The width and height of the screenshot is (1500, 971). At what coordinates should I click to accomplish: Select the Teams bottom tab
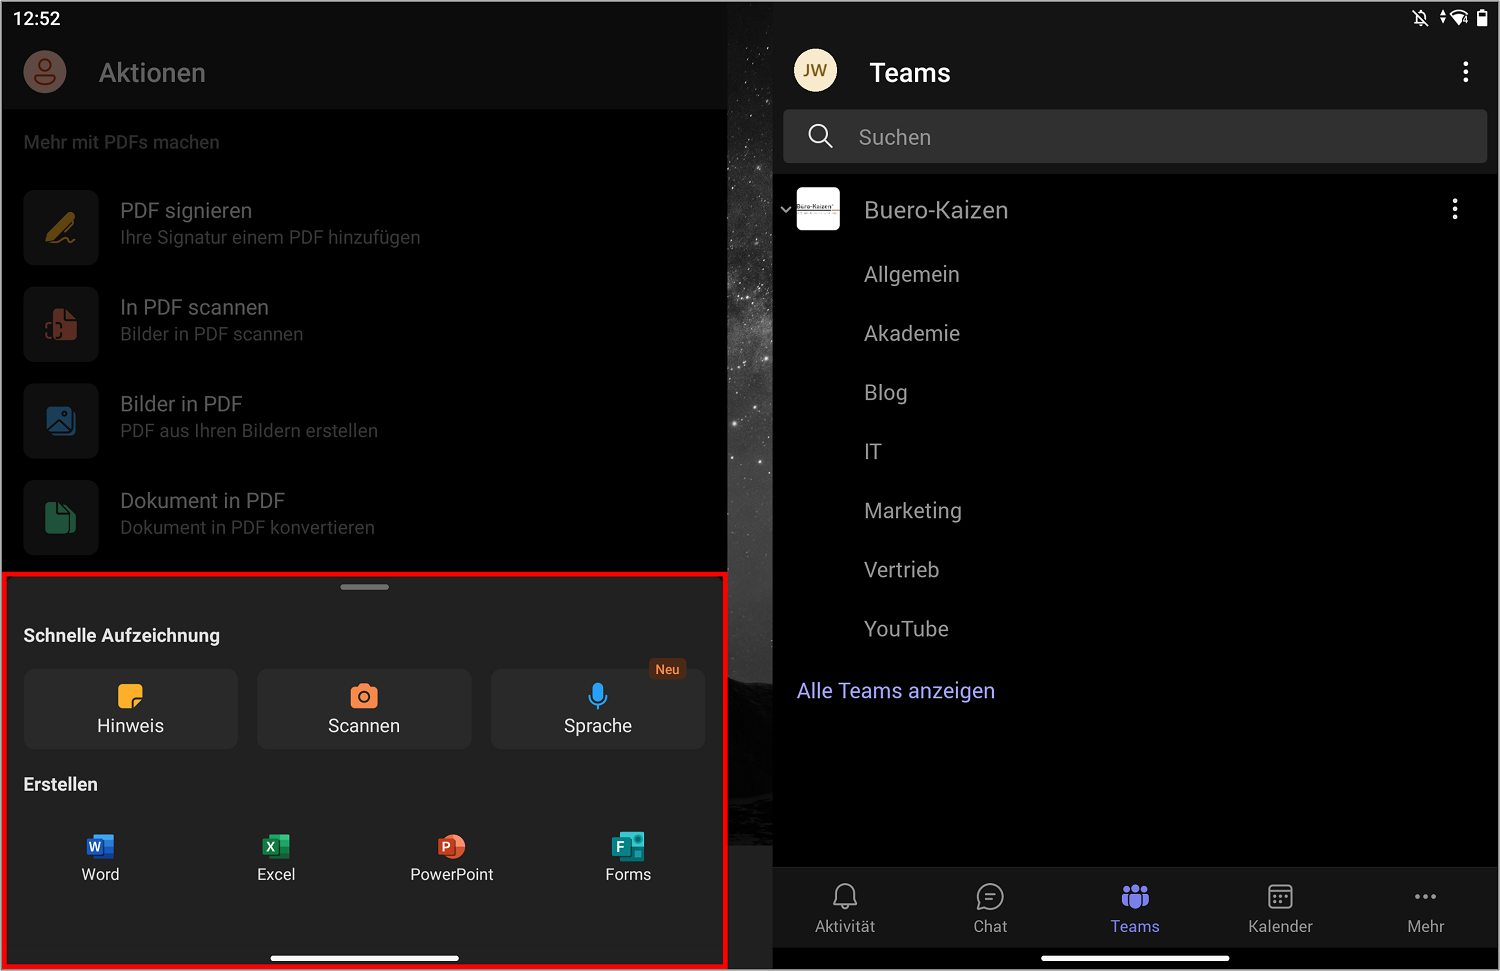tap(1135, 908)
